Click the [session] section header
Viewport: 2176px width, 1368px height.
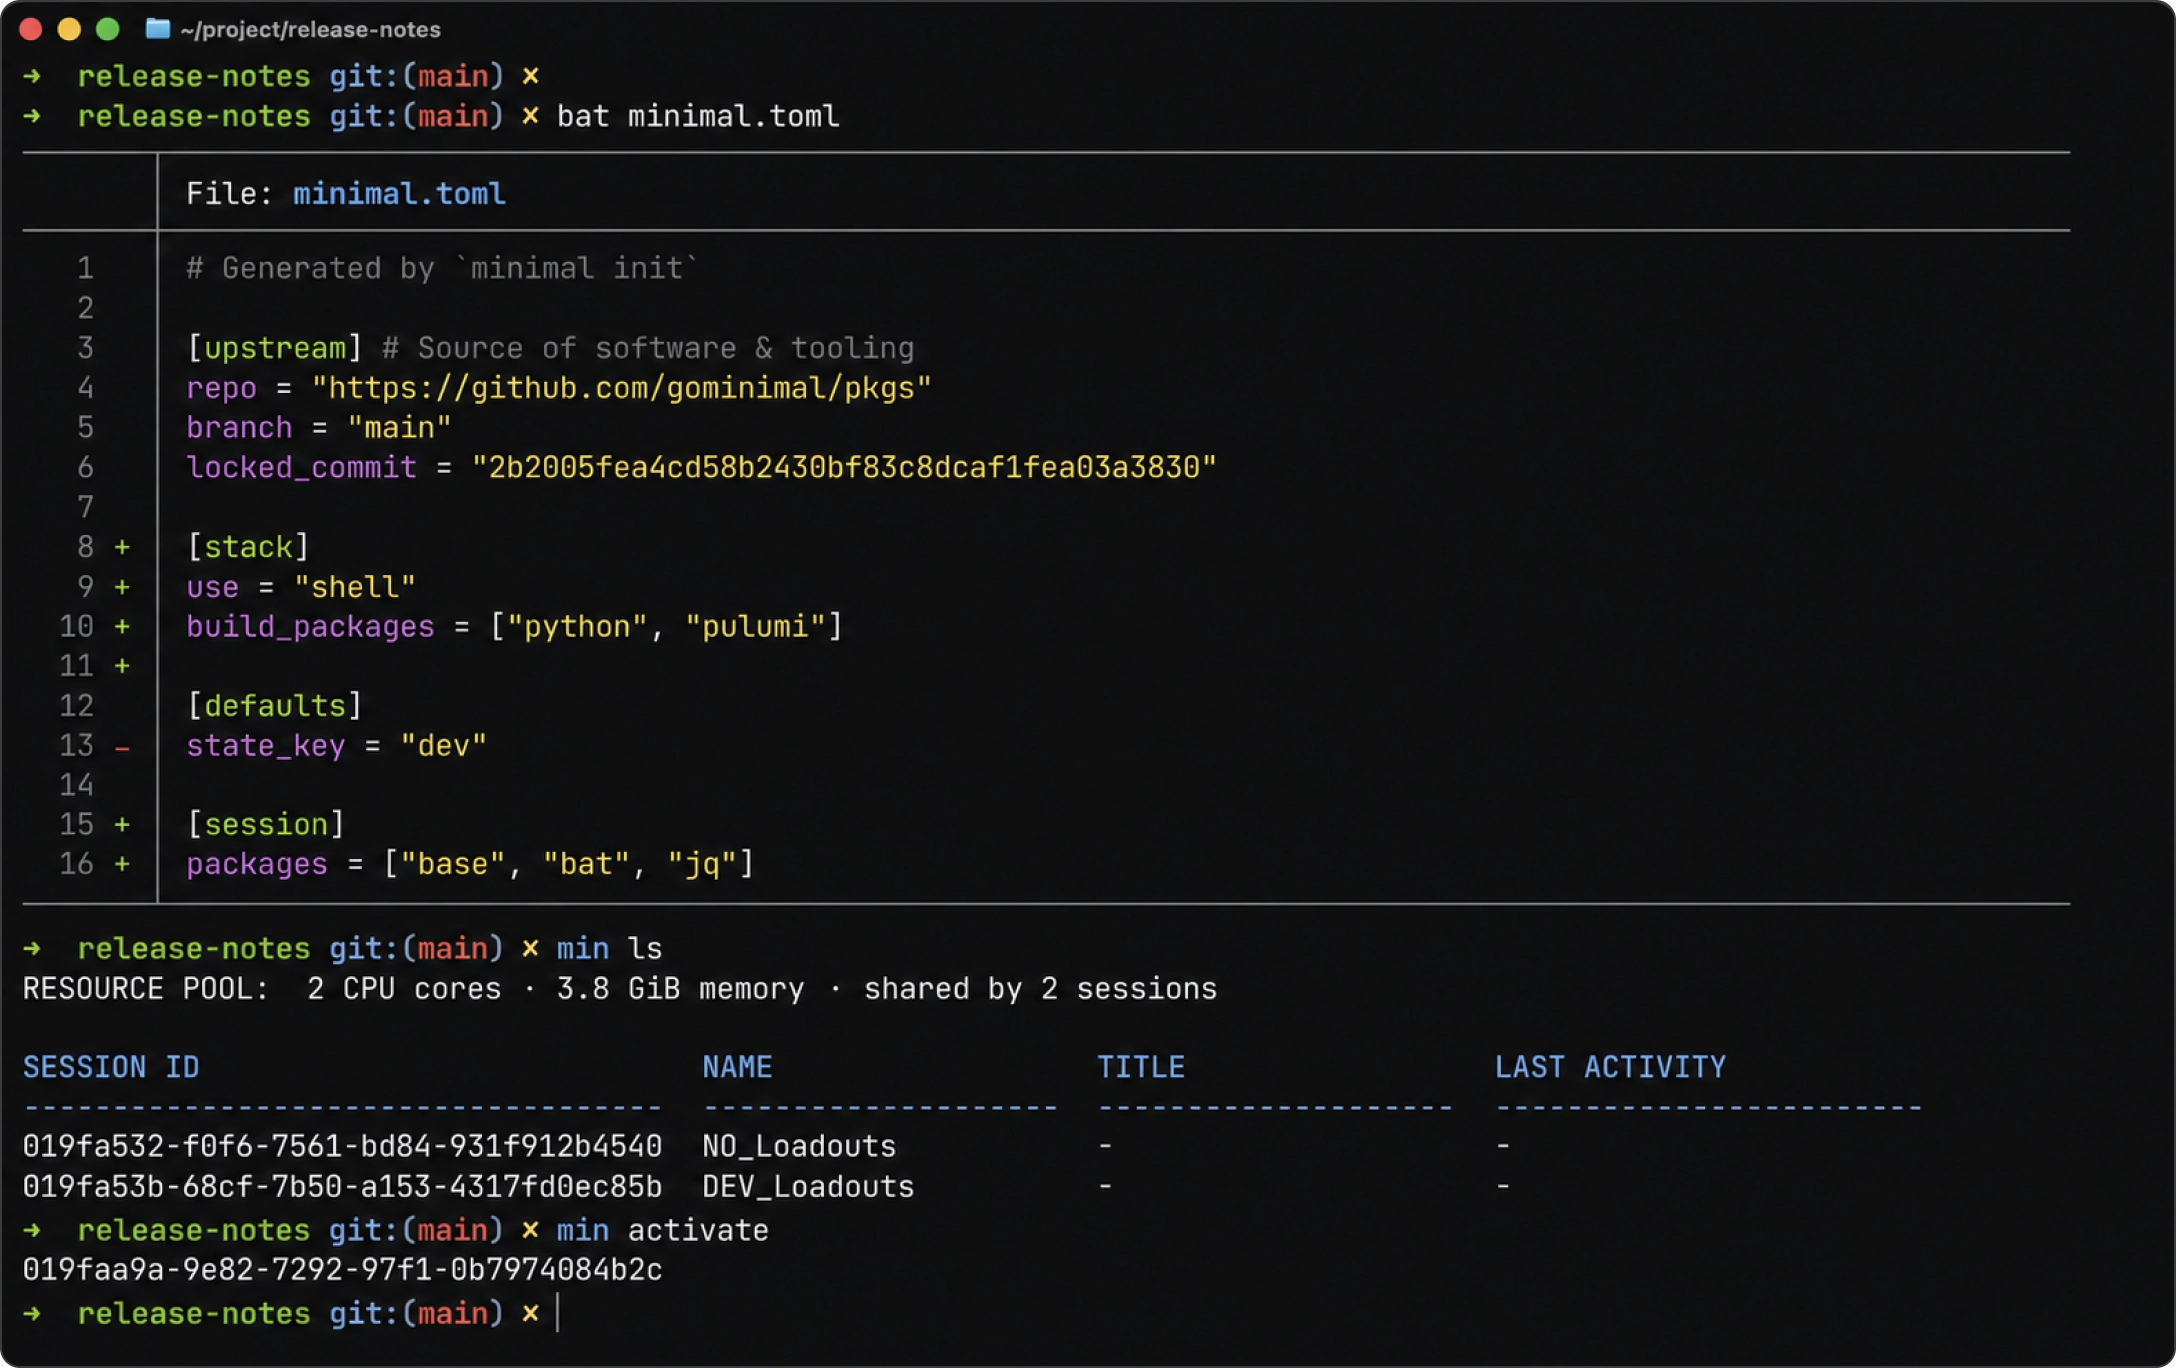(266, 825)
